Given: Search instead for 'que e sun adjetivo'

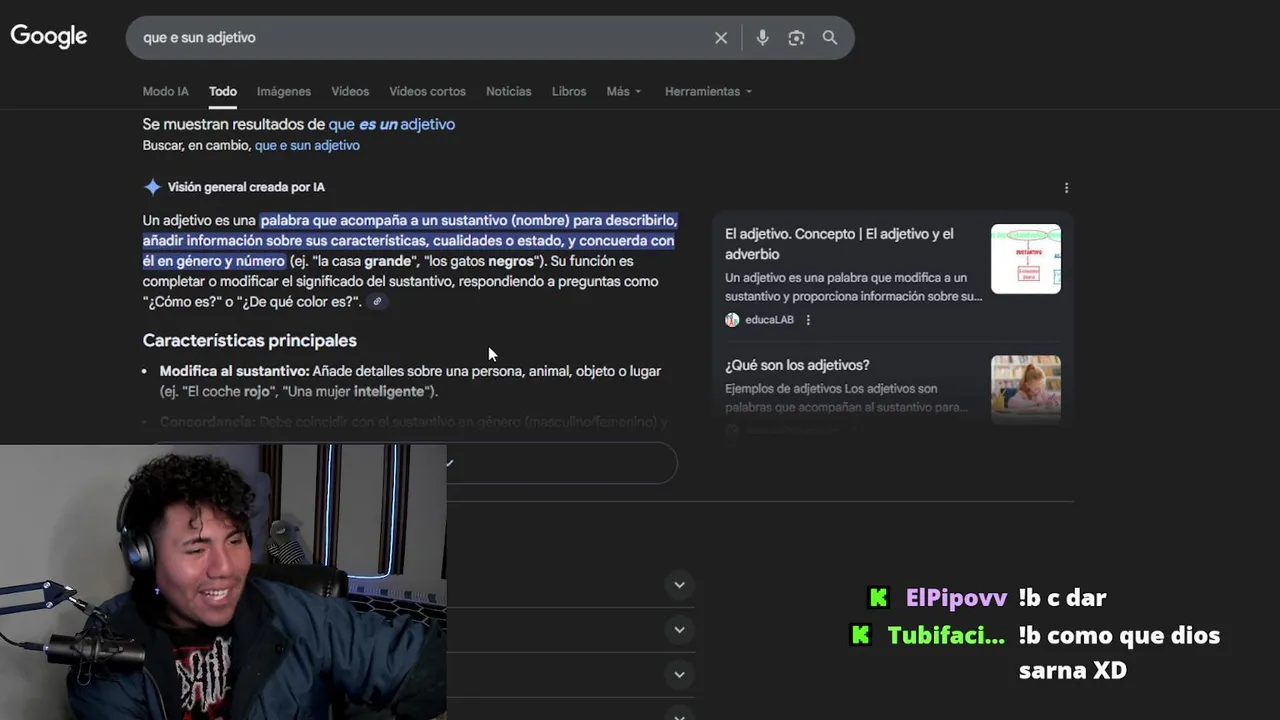Looking at the screenshot, I should tap(307, 145).
